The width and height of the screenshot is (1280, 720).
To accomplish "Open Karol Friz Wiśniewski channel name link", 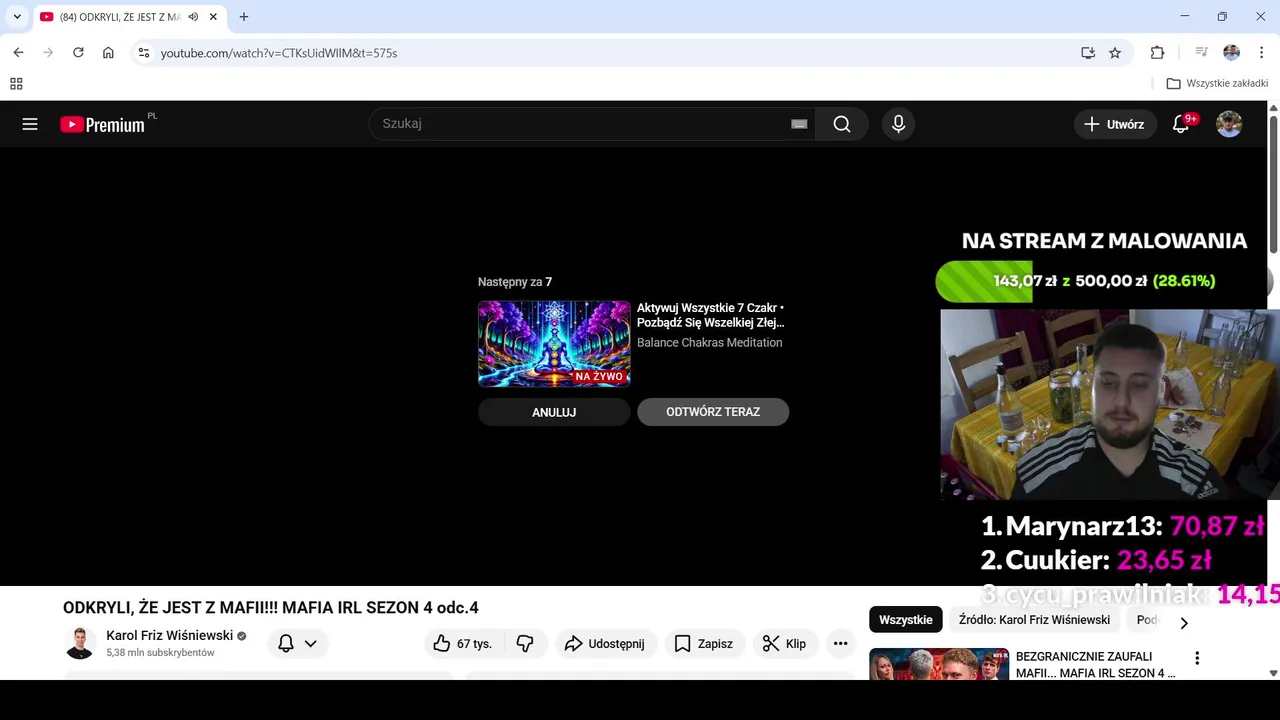I will point(169,635).
